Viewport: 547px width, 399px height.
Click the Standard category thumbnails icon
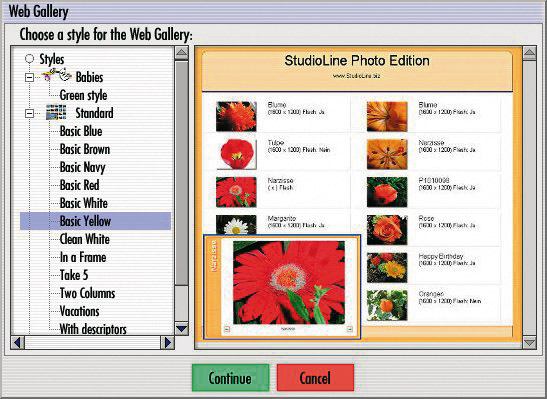pyautogui.click(x=56, y=112)
